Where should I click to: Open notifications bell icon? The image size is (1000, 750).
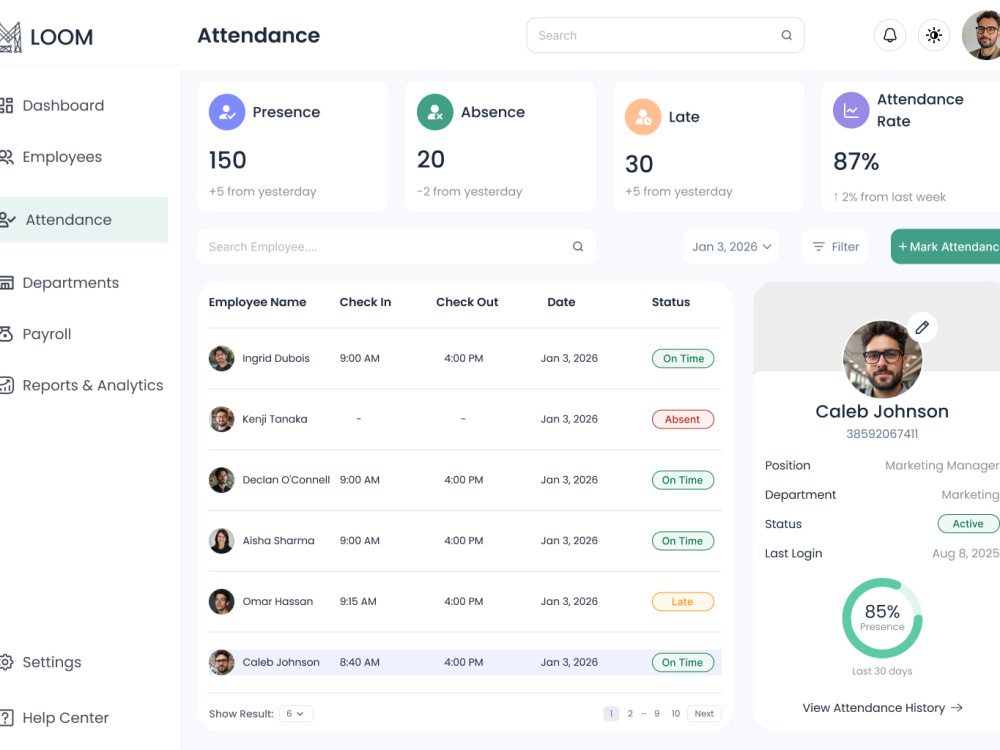click(x=890, y=35)
